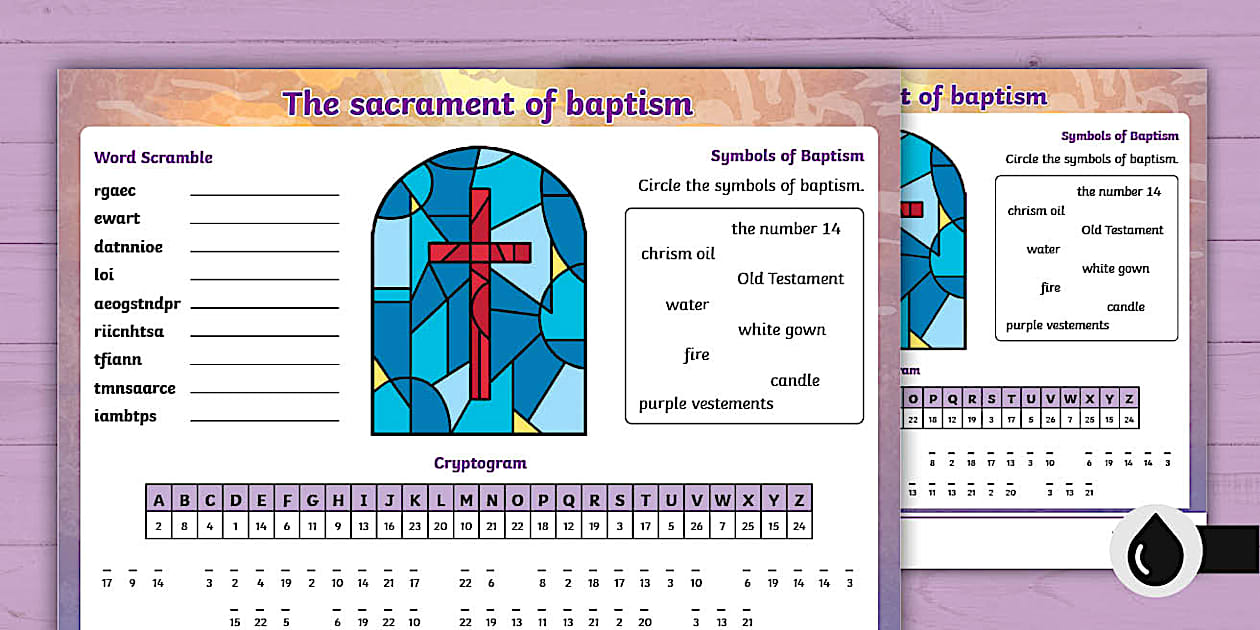This screenshot has height=630, width=1260.
Task: Click the Old Testament text option
Action: [x=791, y=278]
